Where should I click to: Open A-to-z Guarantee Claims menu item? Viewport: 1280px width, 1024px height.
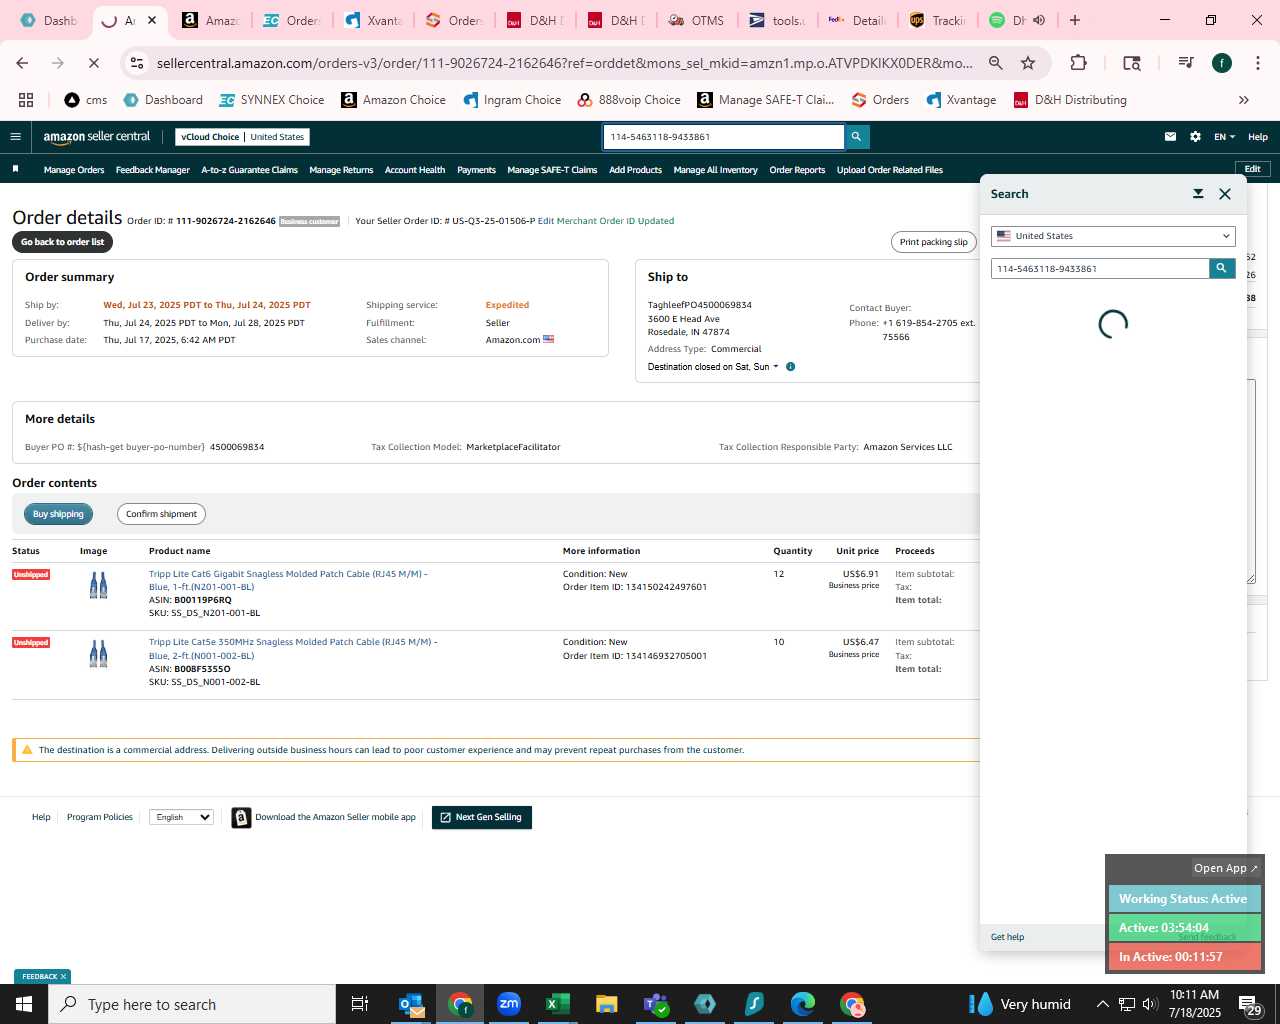[249, 170]
